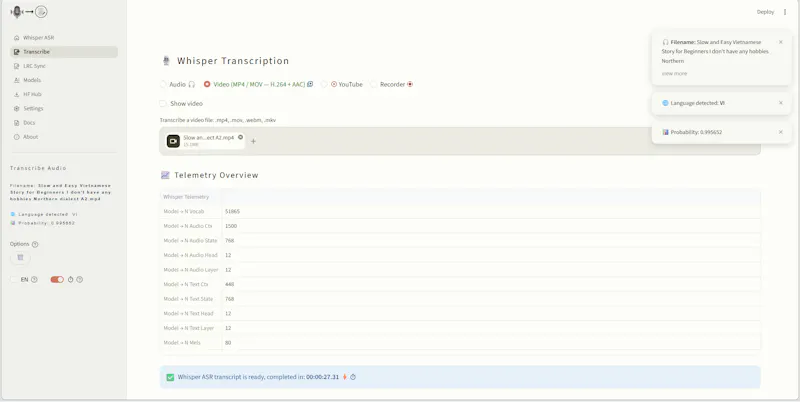Viewport: 800px width, 402px height.
Task: Add another file with the plus button
Action: click(253, 141)
